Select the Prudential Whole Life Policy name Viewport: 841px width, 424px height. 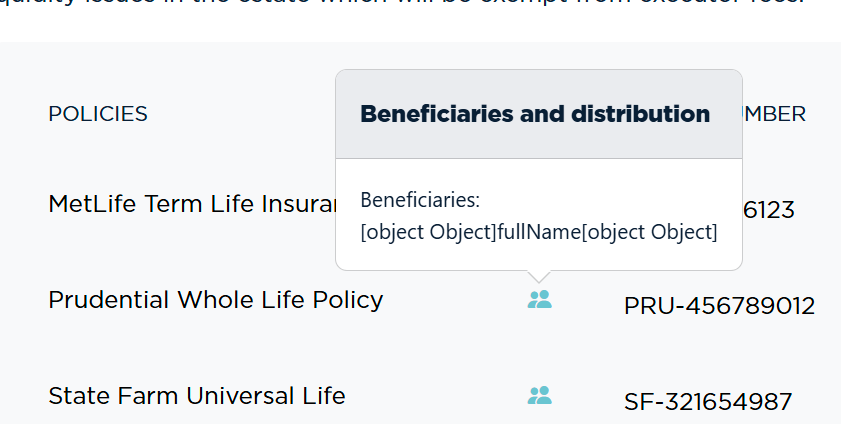[x=215, y=299]
